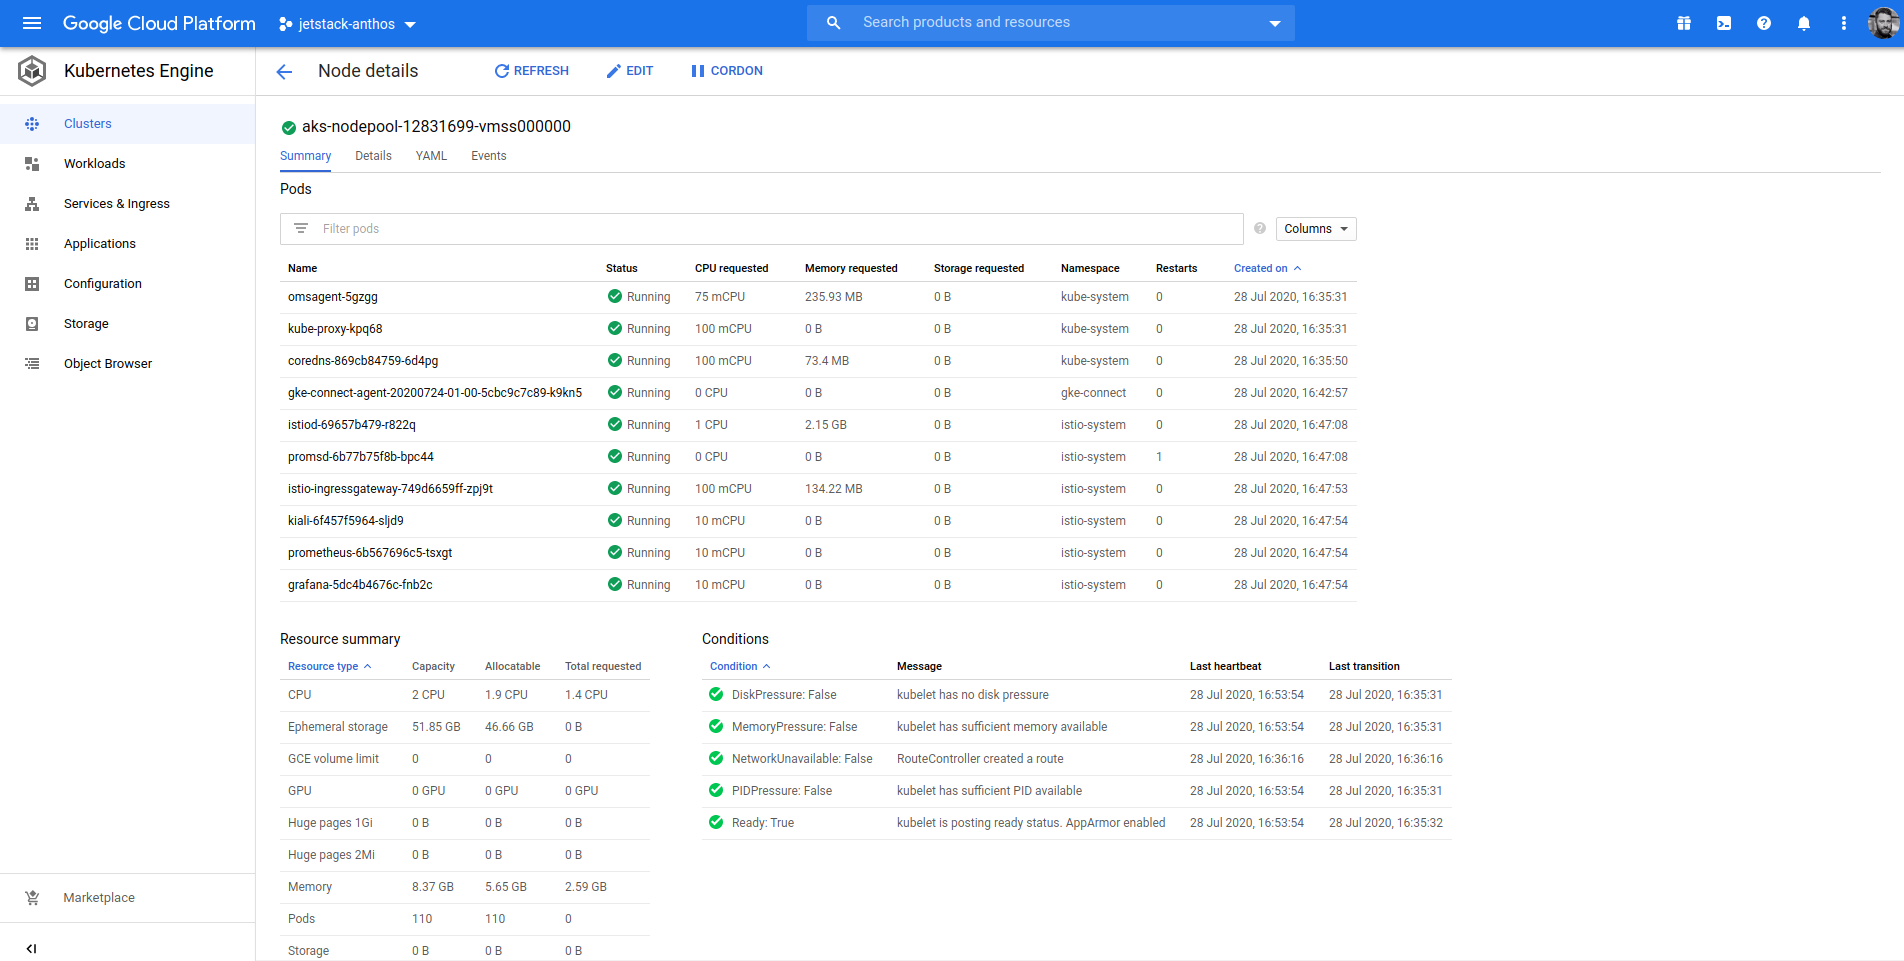This screenshot has width=1904, height=961.
Task: Sort conditions by Condition column
Action: point(740,666)
